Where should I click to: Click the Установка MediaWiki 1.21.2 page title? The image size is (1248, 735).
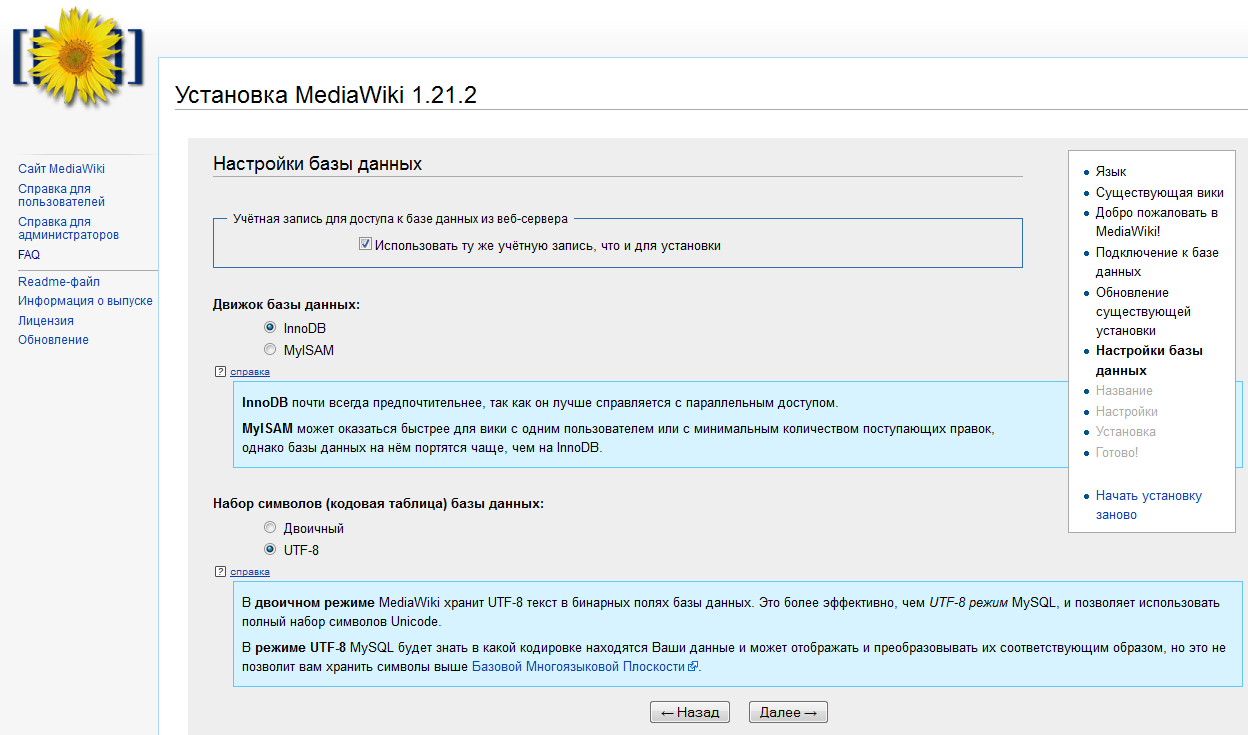coord(326,95)
